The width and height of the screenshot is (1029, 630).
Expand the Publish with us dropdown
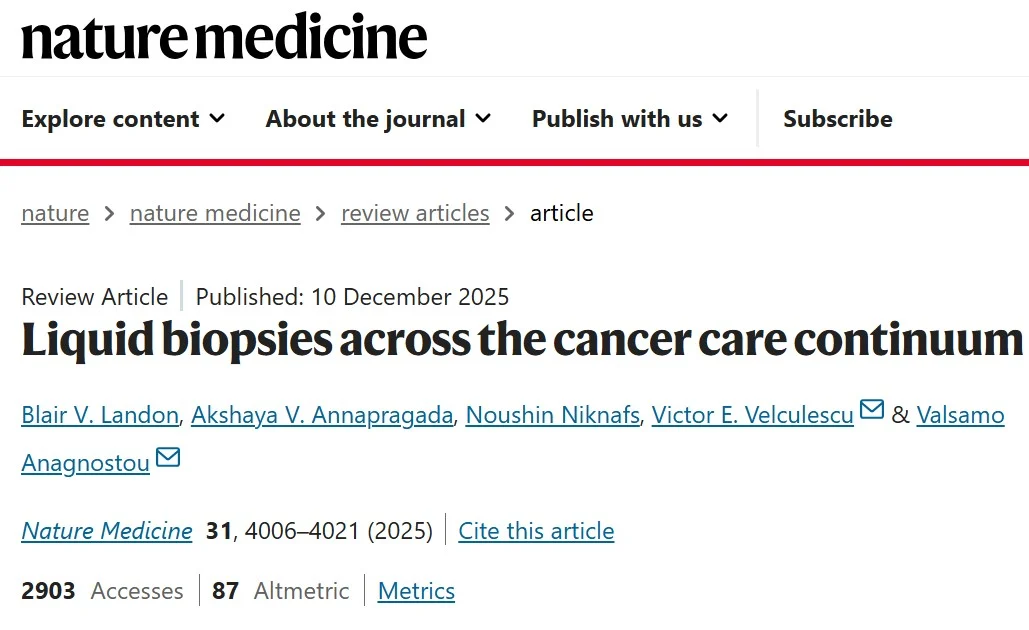pos(630,119)
